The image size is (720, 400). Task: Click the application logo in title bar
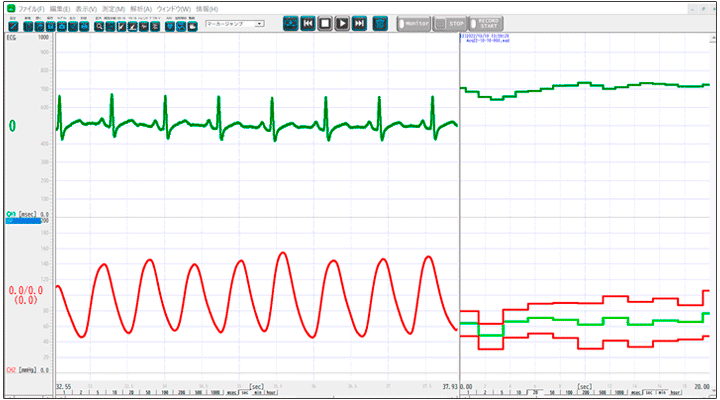11,8
